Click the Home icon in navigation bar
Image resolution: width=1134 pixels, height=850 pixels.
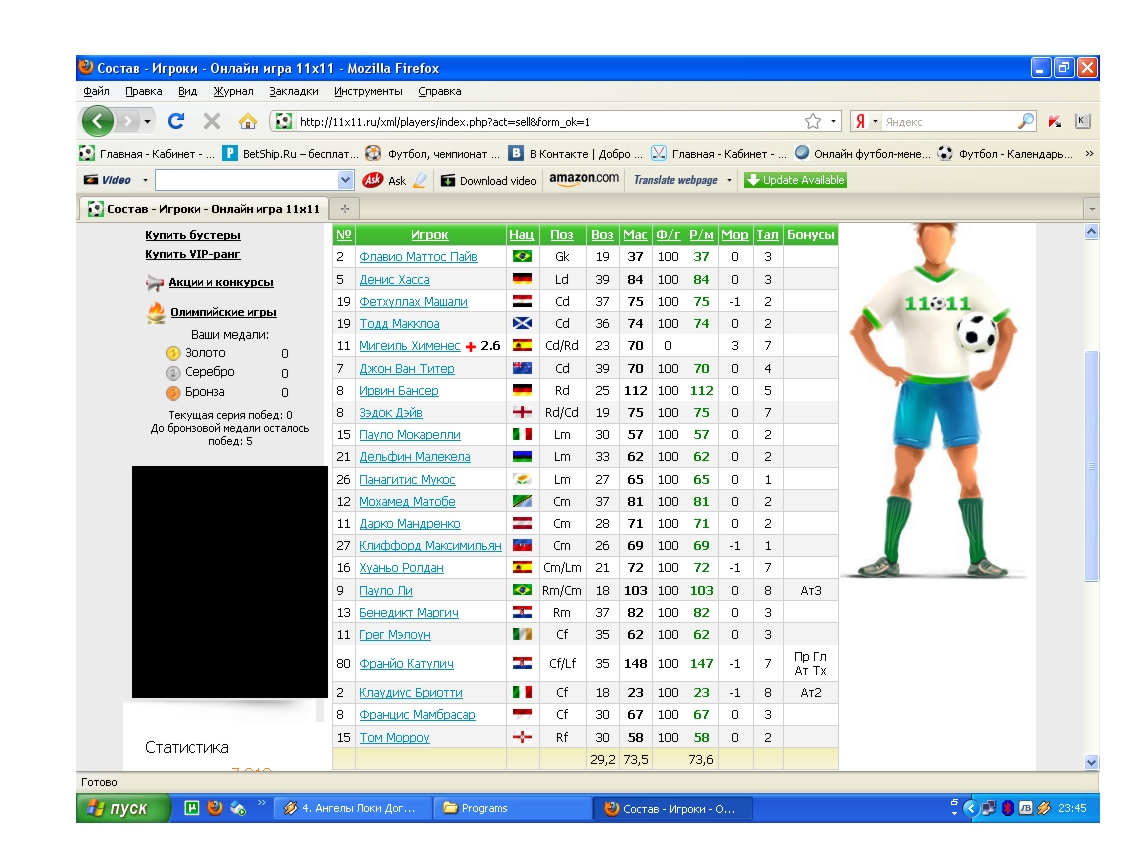tap(247, 121)
